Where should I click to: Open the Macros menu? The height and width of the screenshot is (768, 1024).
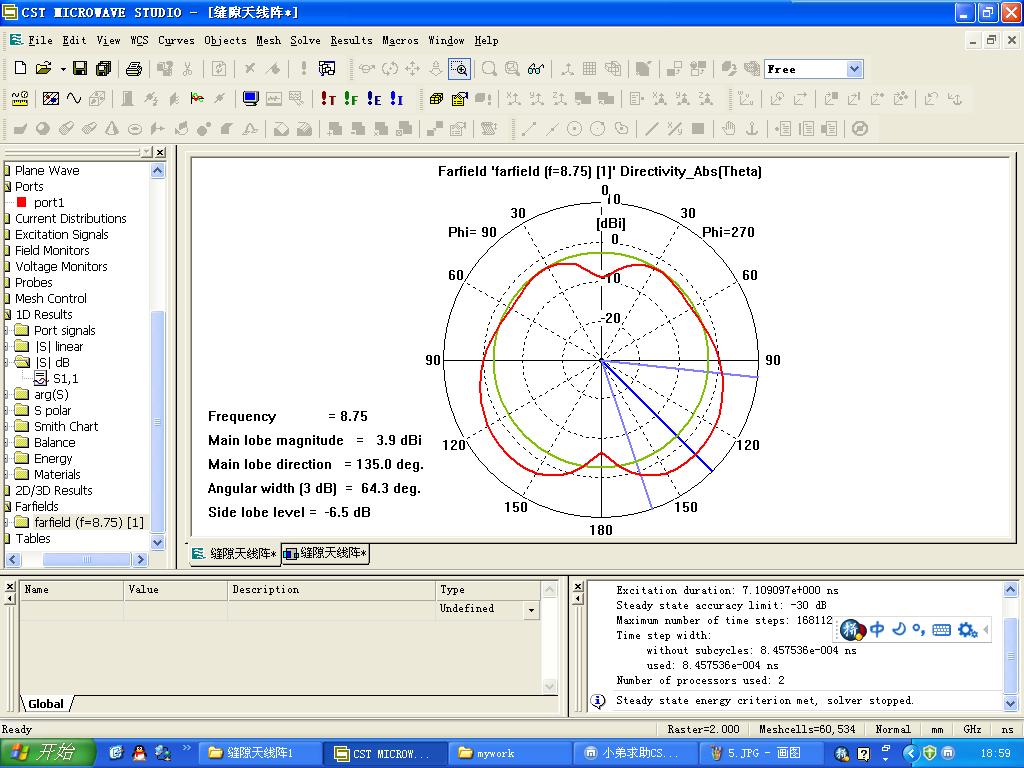tap(400, 40)
